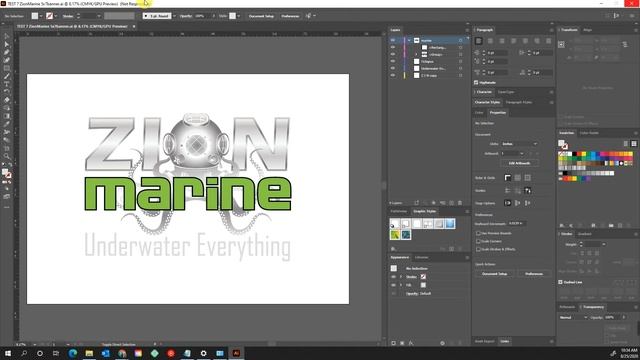This screenshot has width=640, height=360.
Task: Click the Edit Artboards button
Action: tap(519, 163)
